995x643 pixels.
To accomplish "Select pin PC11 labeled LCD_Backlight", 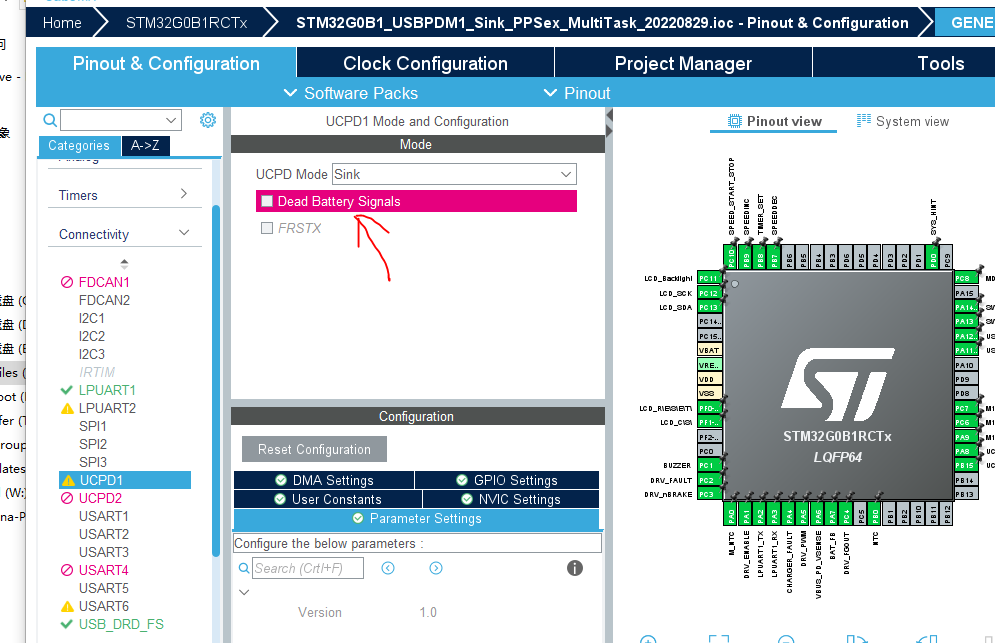I will [x=709, y=278].
